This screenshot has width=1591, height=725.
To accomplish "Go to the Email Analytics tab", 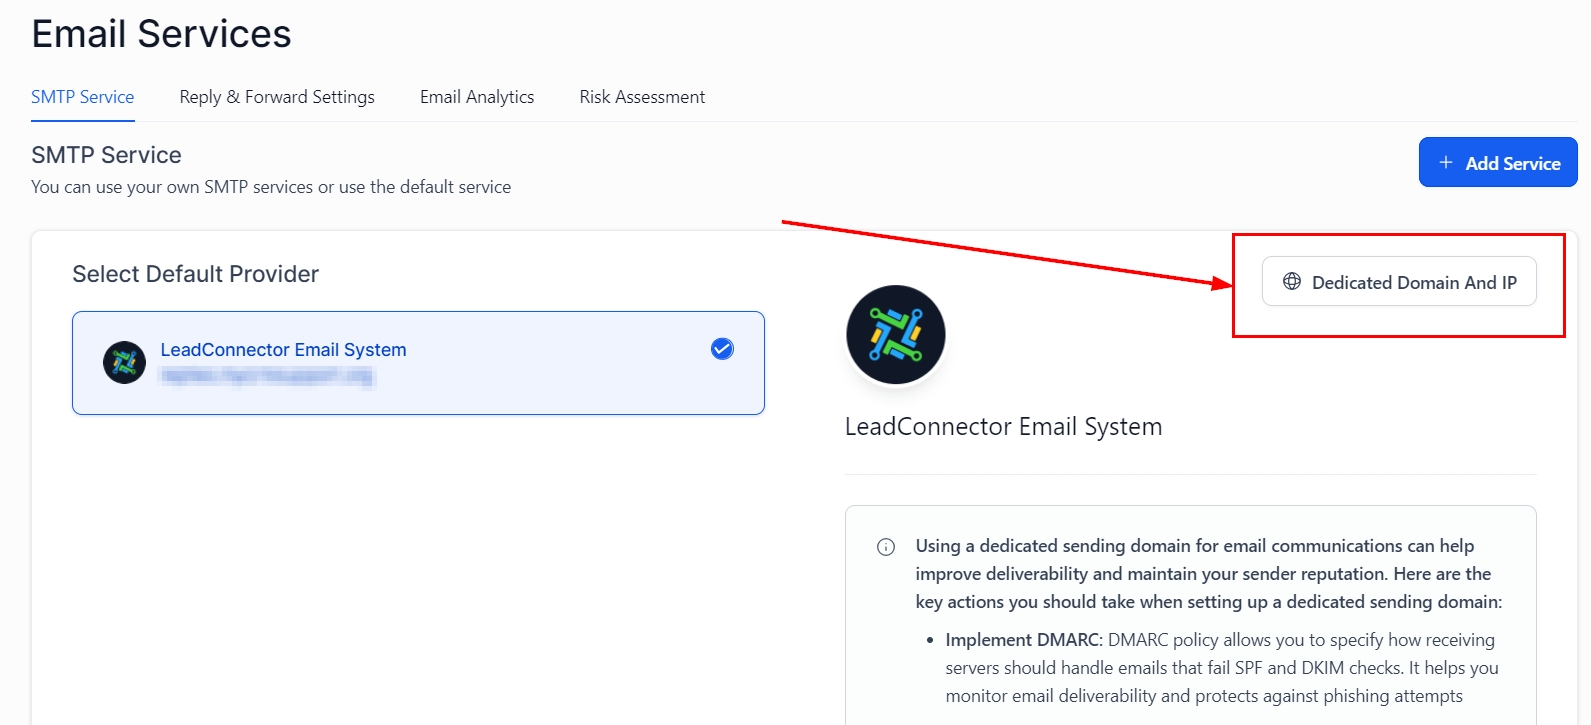I will point(477,97).
